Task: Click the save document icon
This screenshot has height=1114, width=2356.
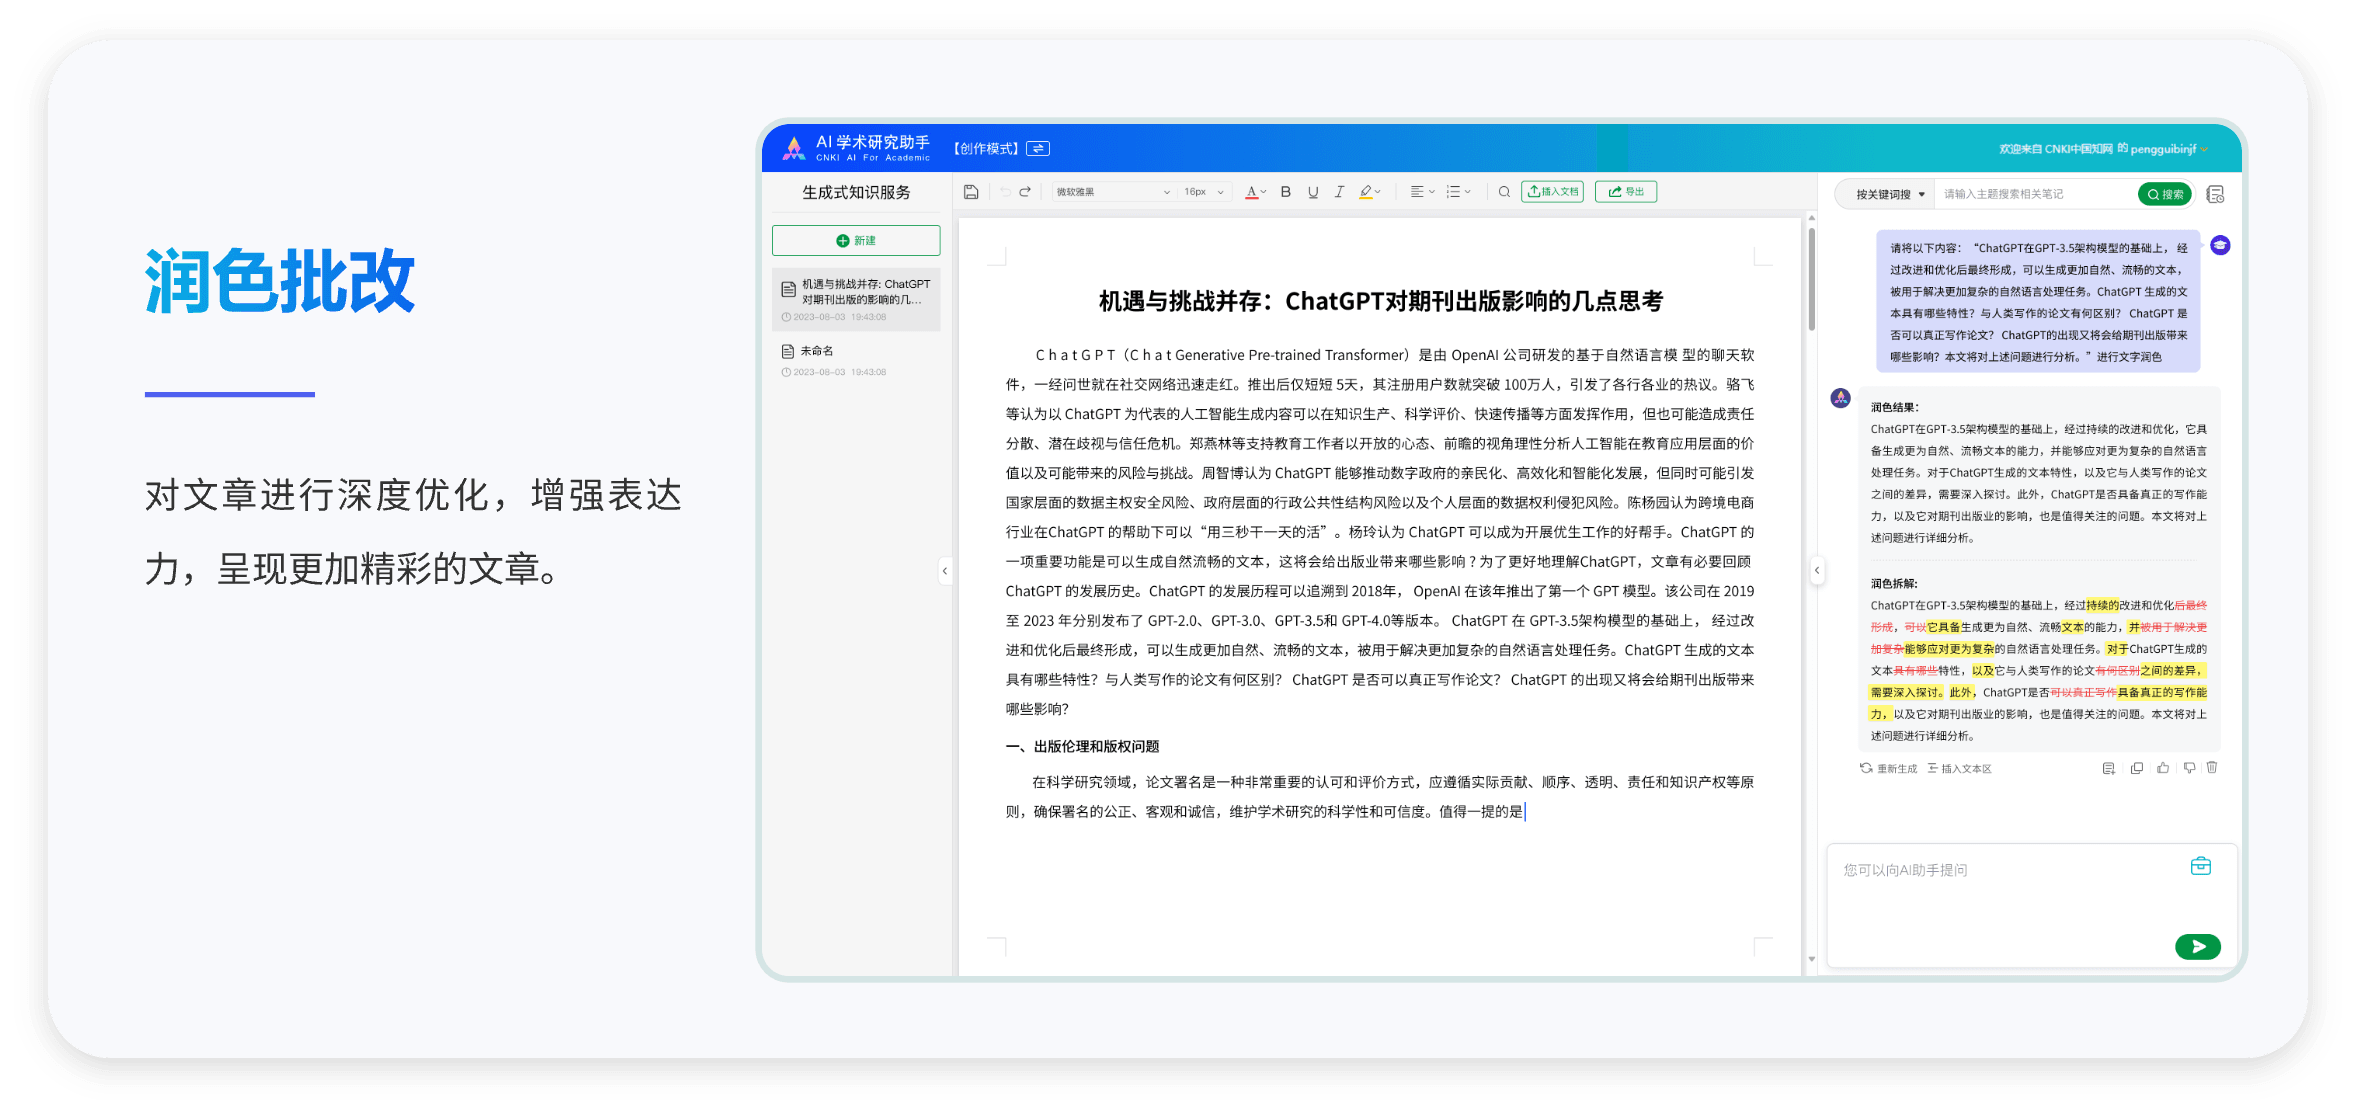Action: [971, 192]
